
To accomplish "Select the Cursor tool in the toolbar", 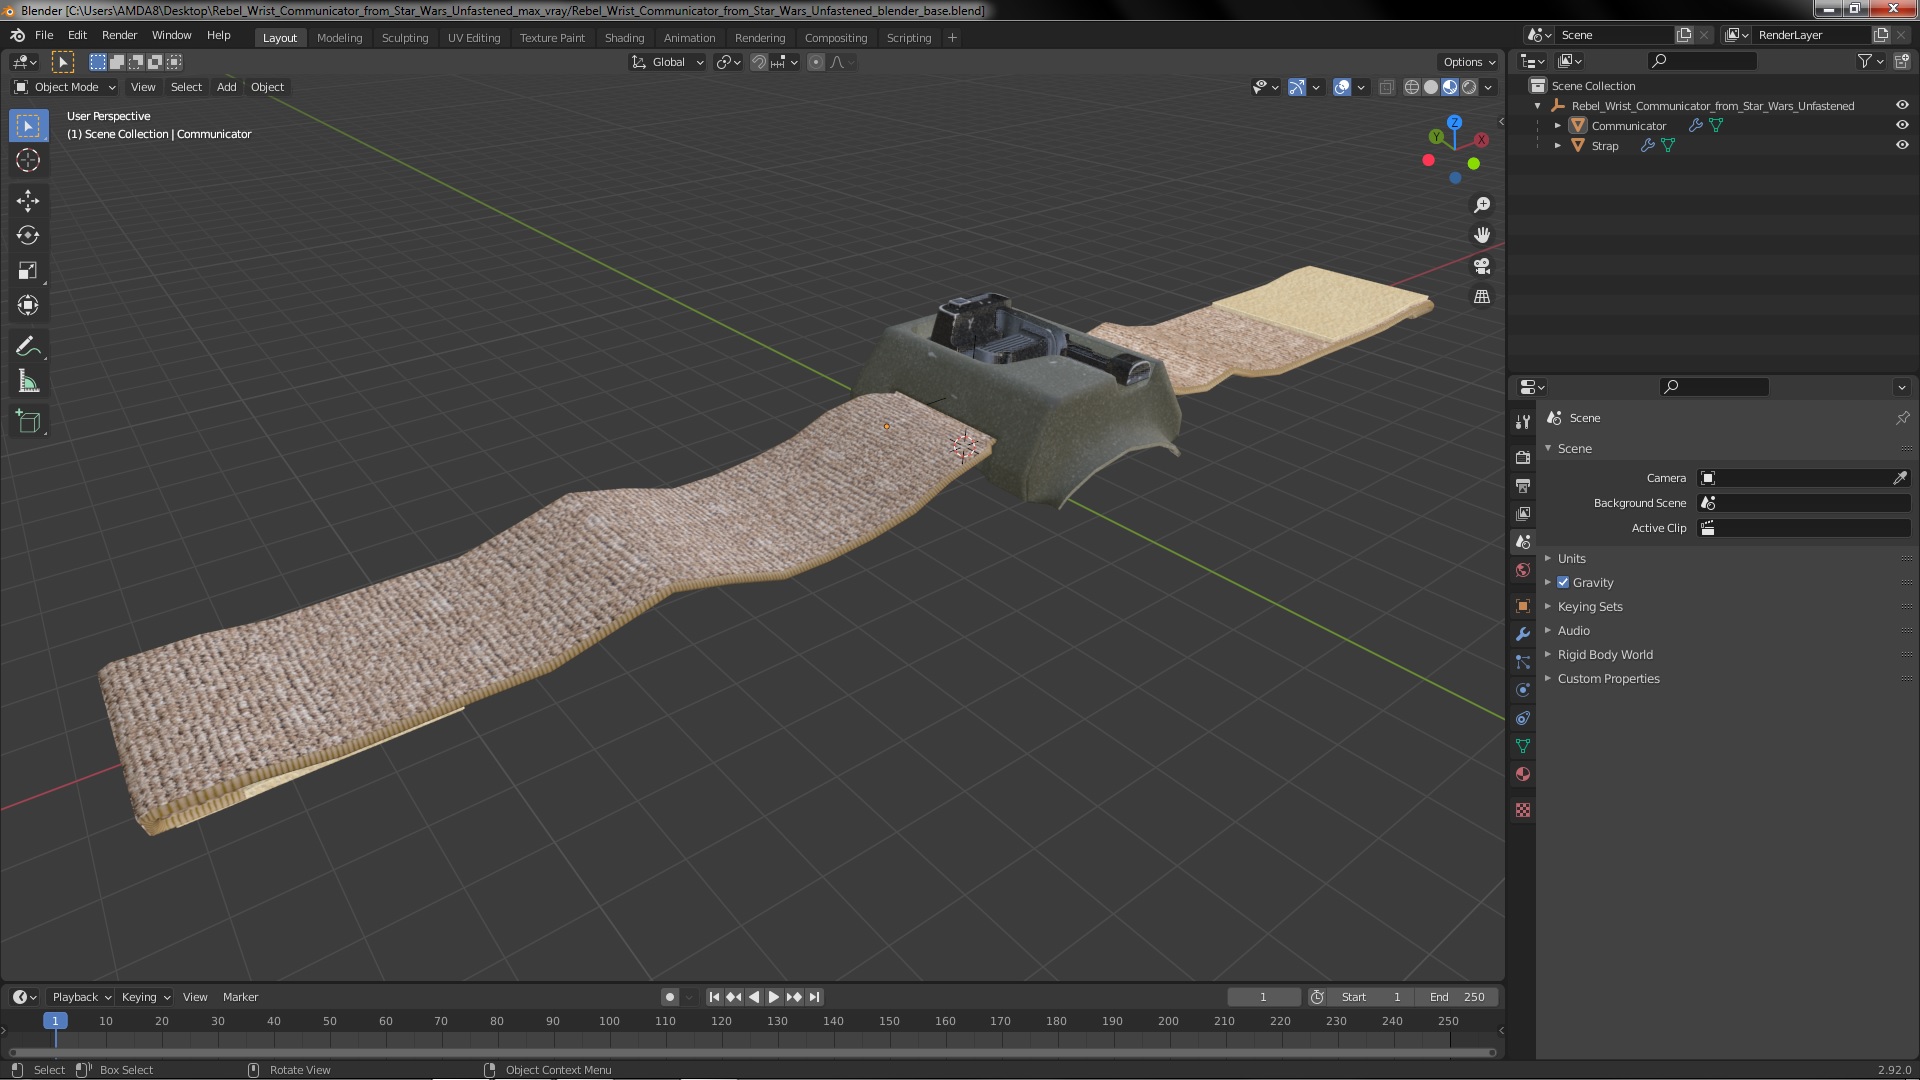I will [x=28, y=160].
